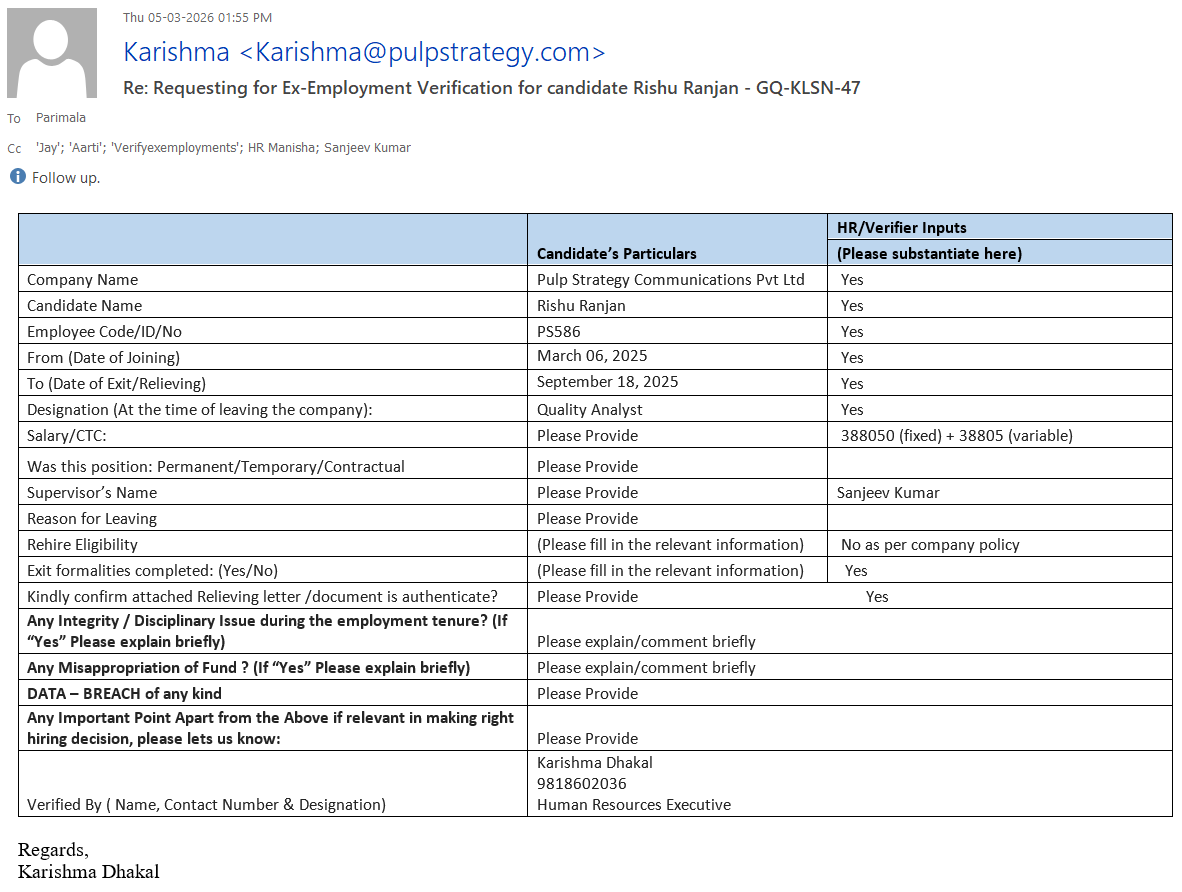Click the email subject line text
1182x892 pixels.
tap(491, 88)
